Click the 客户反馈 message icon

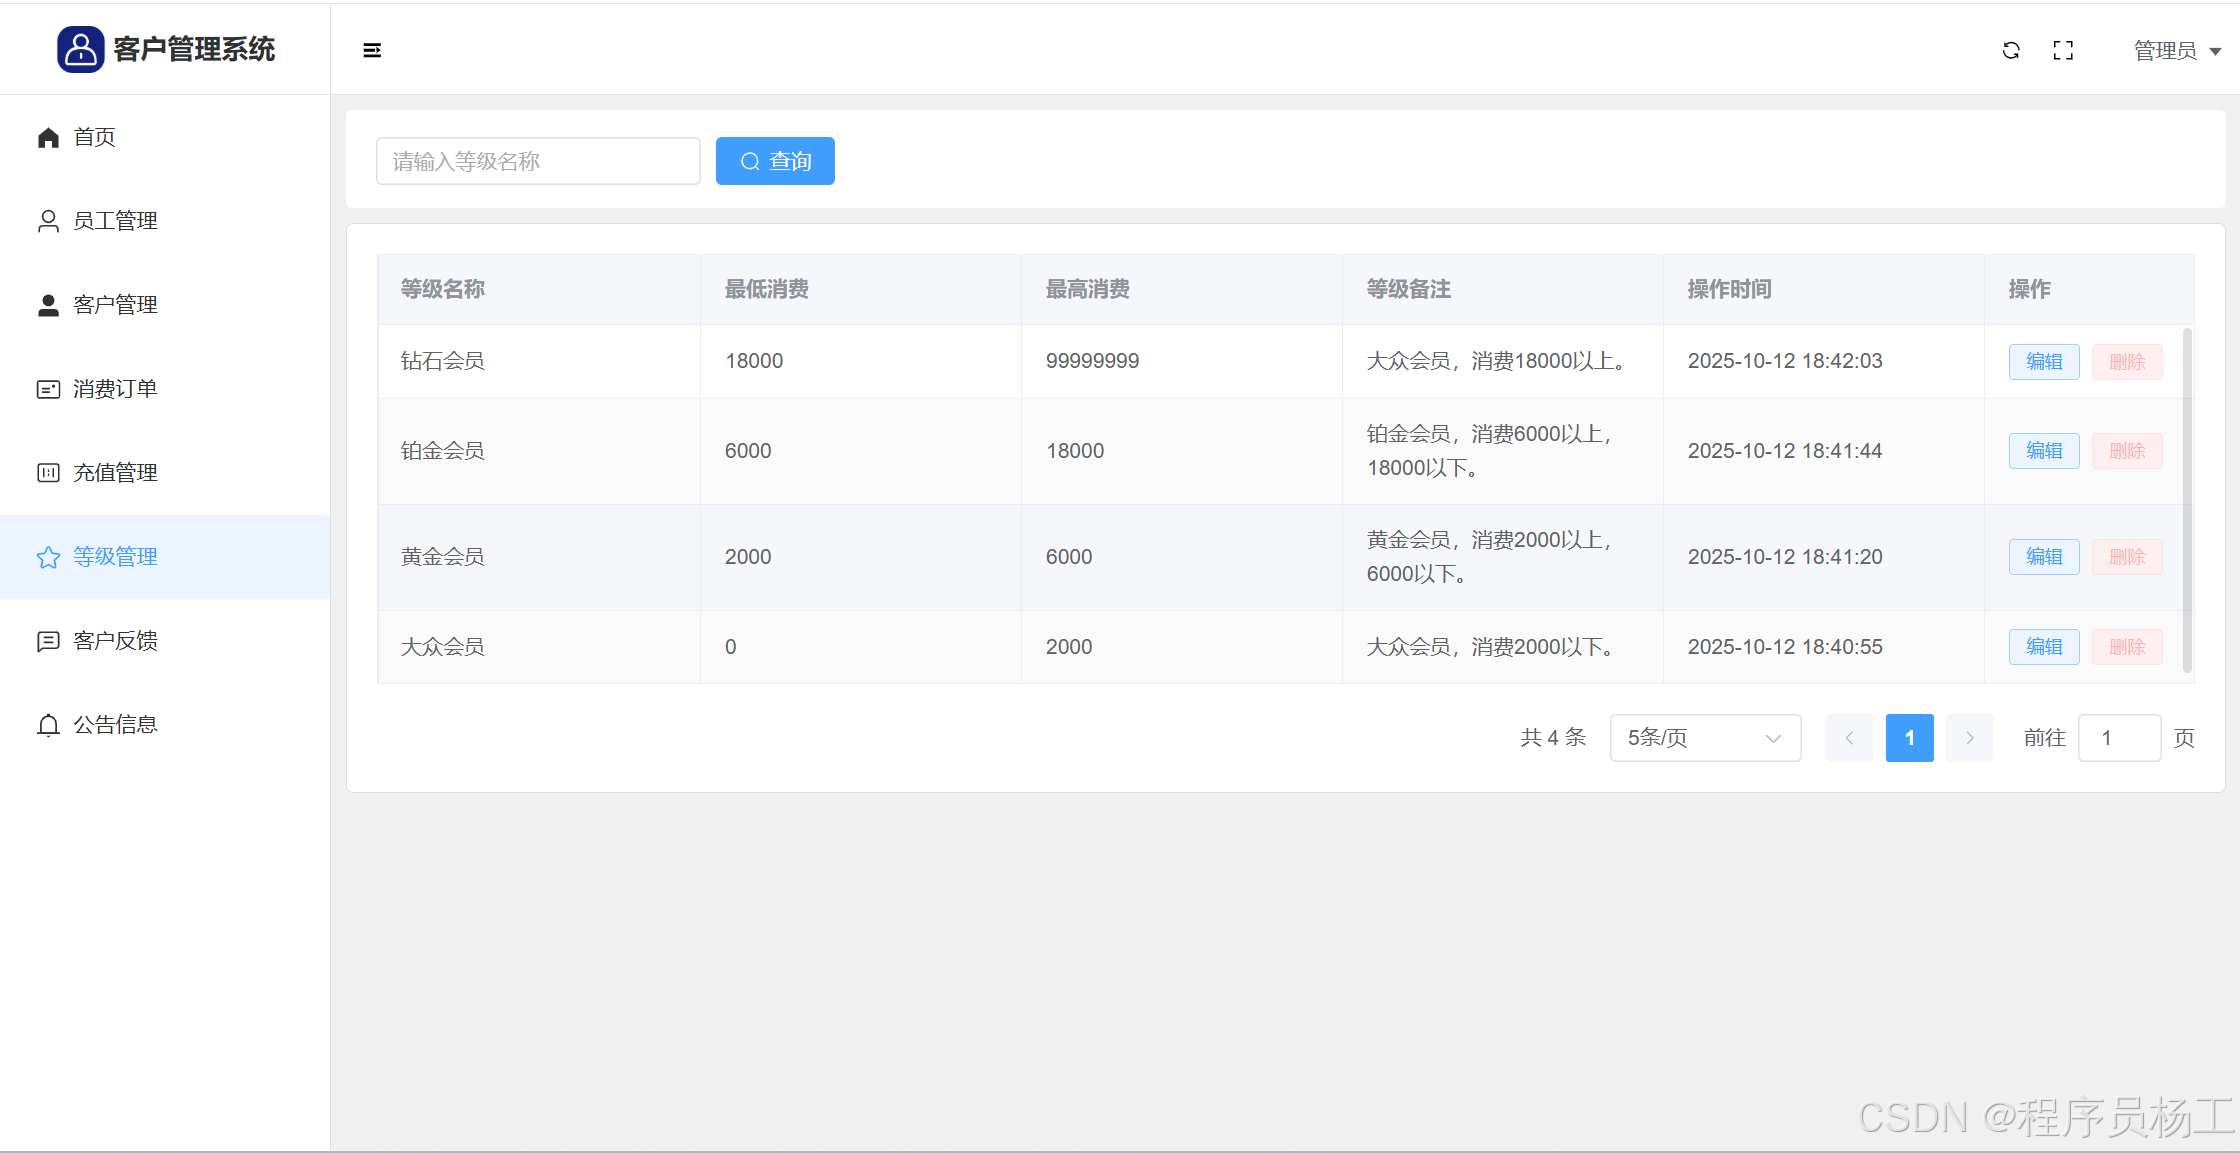click(48, 641)
